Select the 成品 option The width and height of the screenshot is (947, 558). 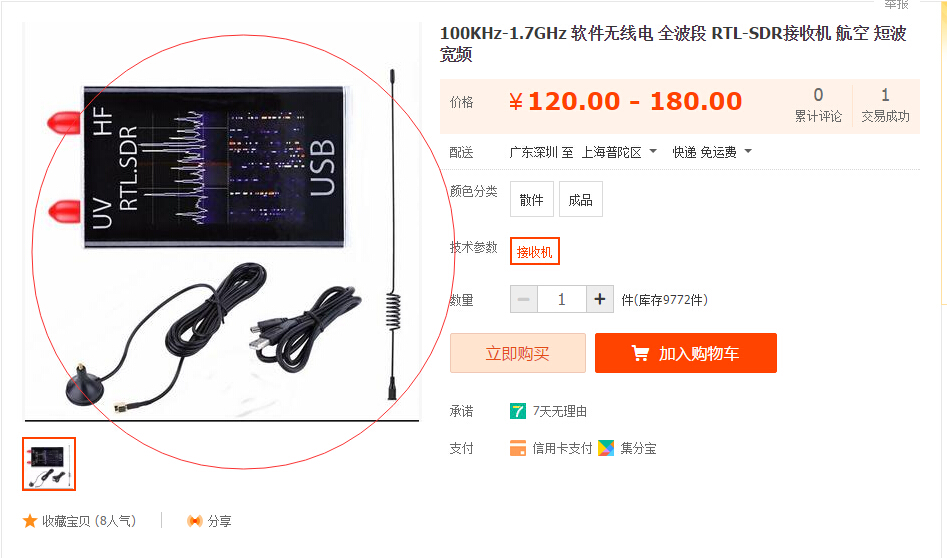[x=580, y=199]
